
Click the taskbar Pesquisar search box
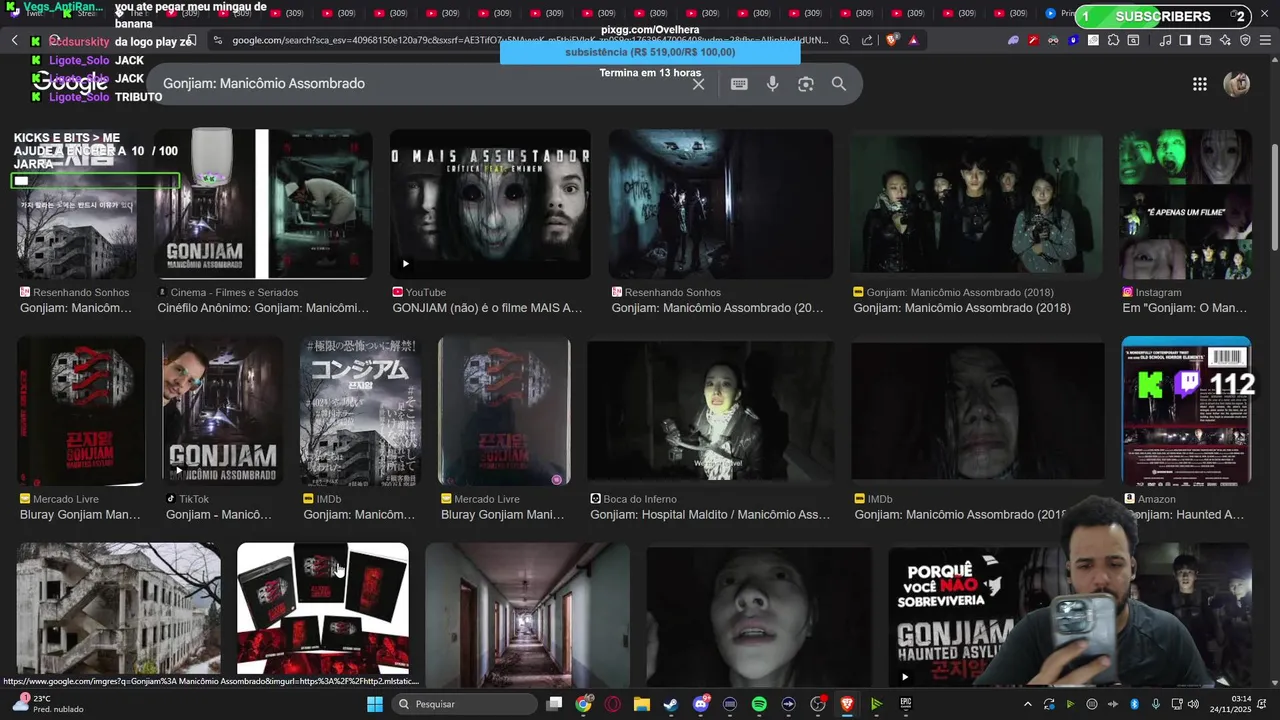(x=463, y=704)
